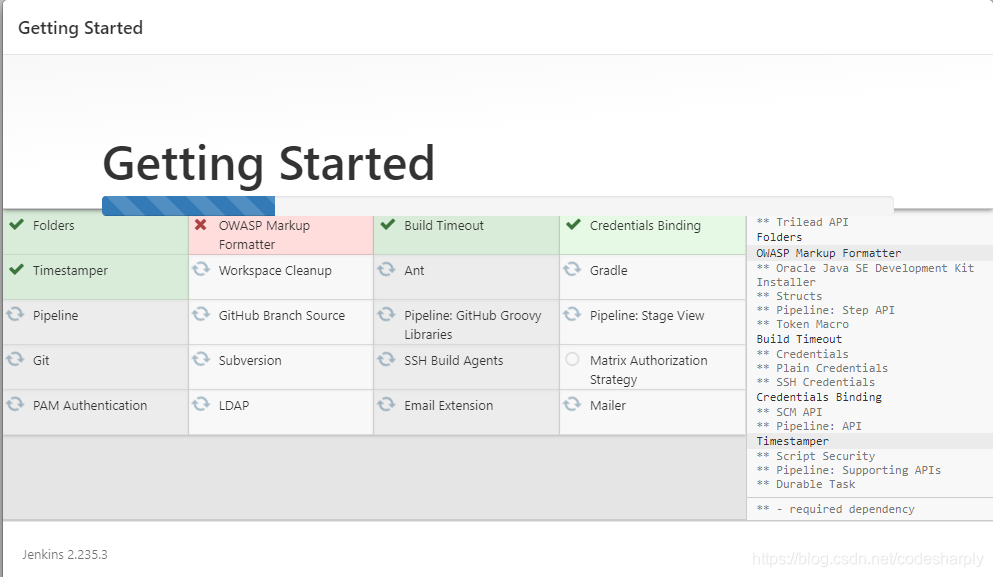The width and height of the screenshot is (993, 577).
Task: Click the sync icon beside Pipeline: GitHub Groovy Libraries
Action: (x=386, y=314)
